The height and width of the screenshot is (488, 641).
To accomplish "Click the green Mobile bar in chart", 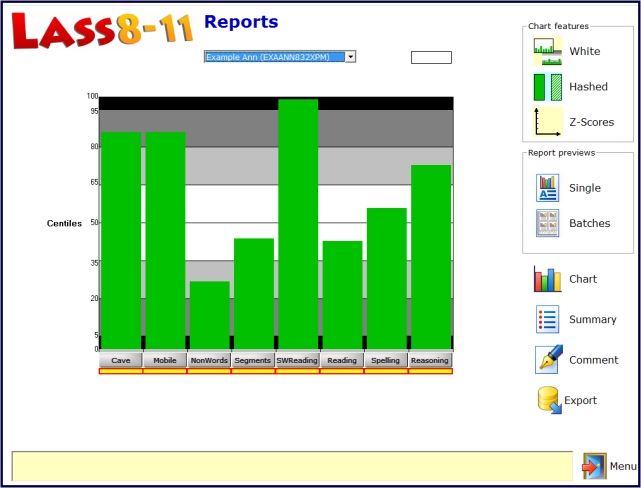I will click(x=166, y=240).
